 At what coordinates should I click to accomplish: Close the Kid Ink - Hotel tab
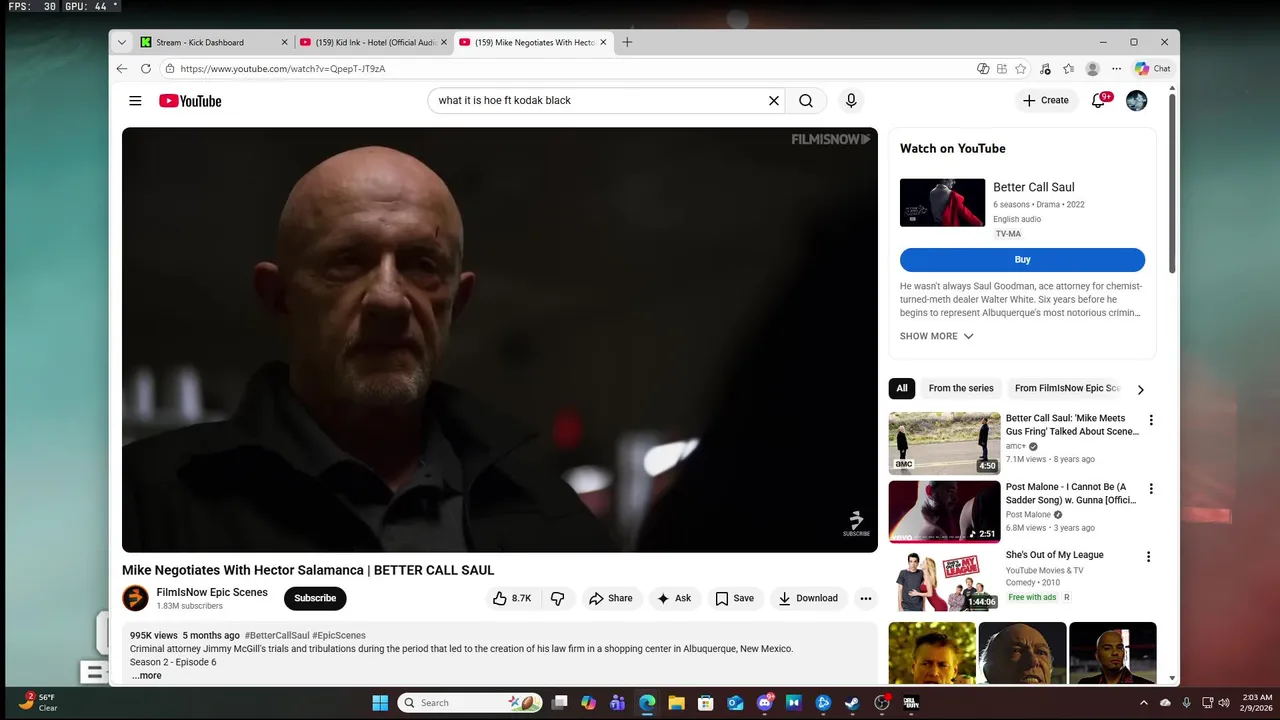click(444, 42)
